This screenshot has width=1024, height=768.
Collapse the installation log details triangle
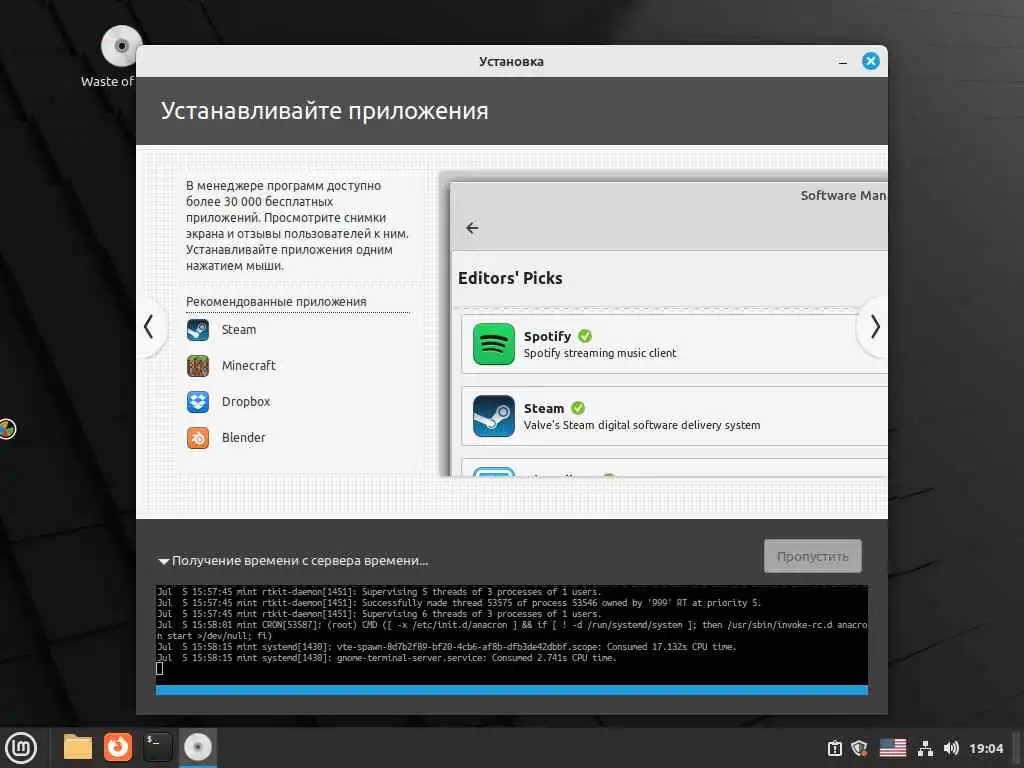tap(163, 561)
